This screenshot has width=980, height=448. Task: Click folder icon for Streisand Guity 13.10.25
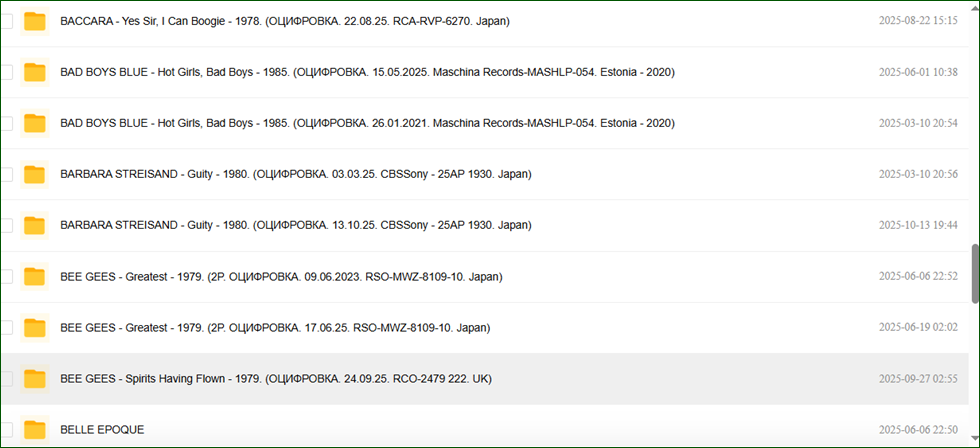point(34,226)
